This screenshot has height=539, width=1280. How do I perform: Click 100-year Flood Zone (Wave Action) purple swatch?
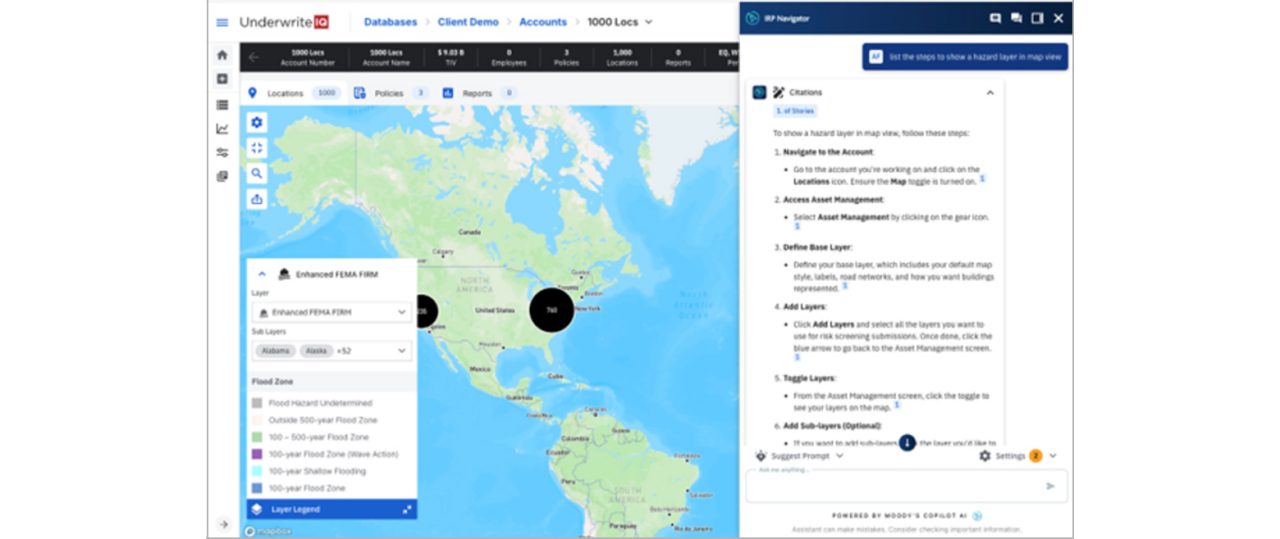coord(257,454)
